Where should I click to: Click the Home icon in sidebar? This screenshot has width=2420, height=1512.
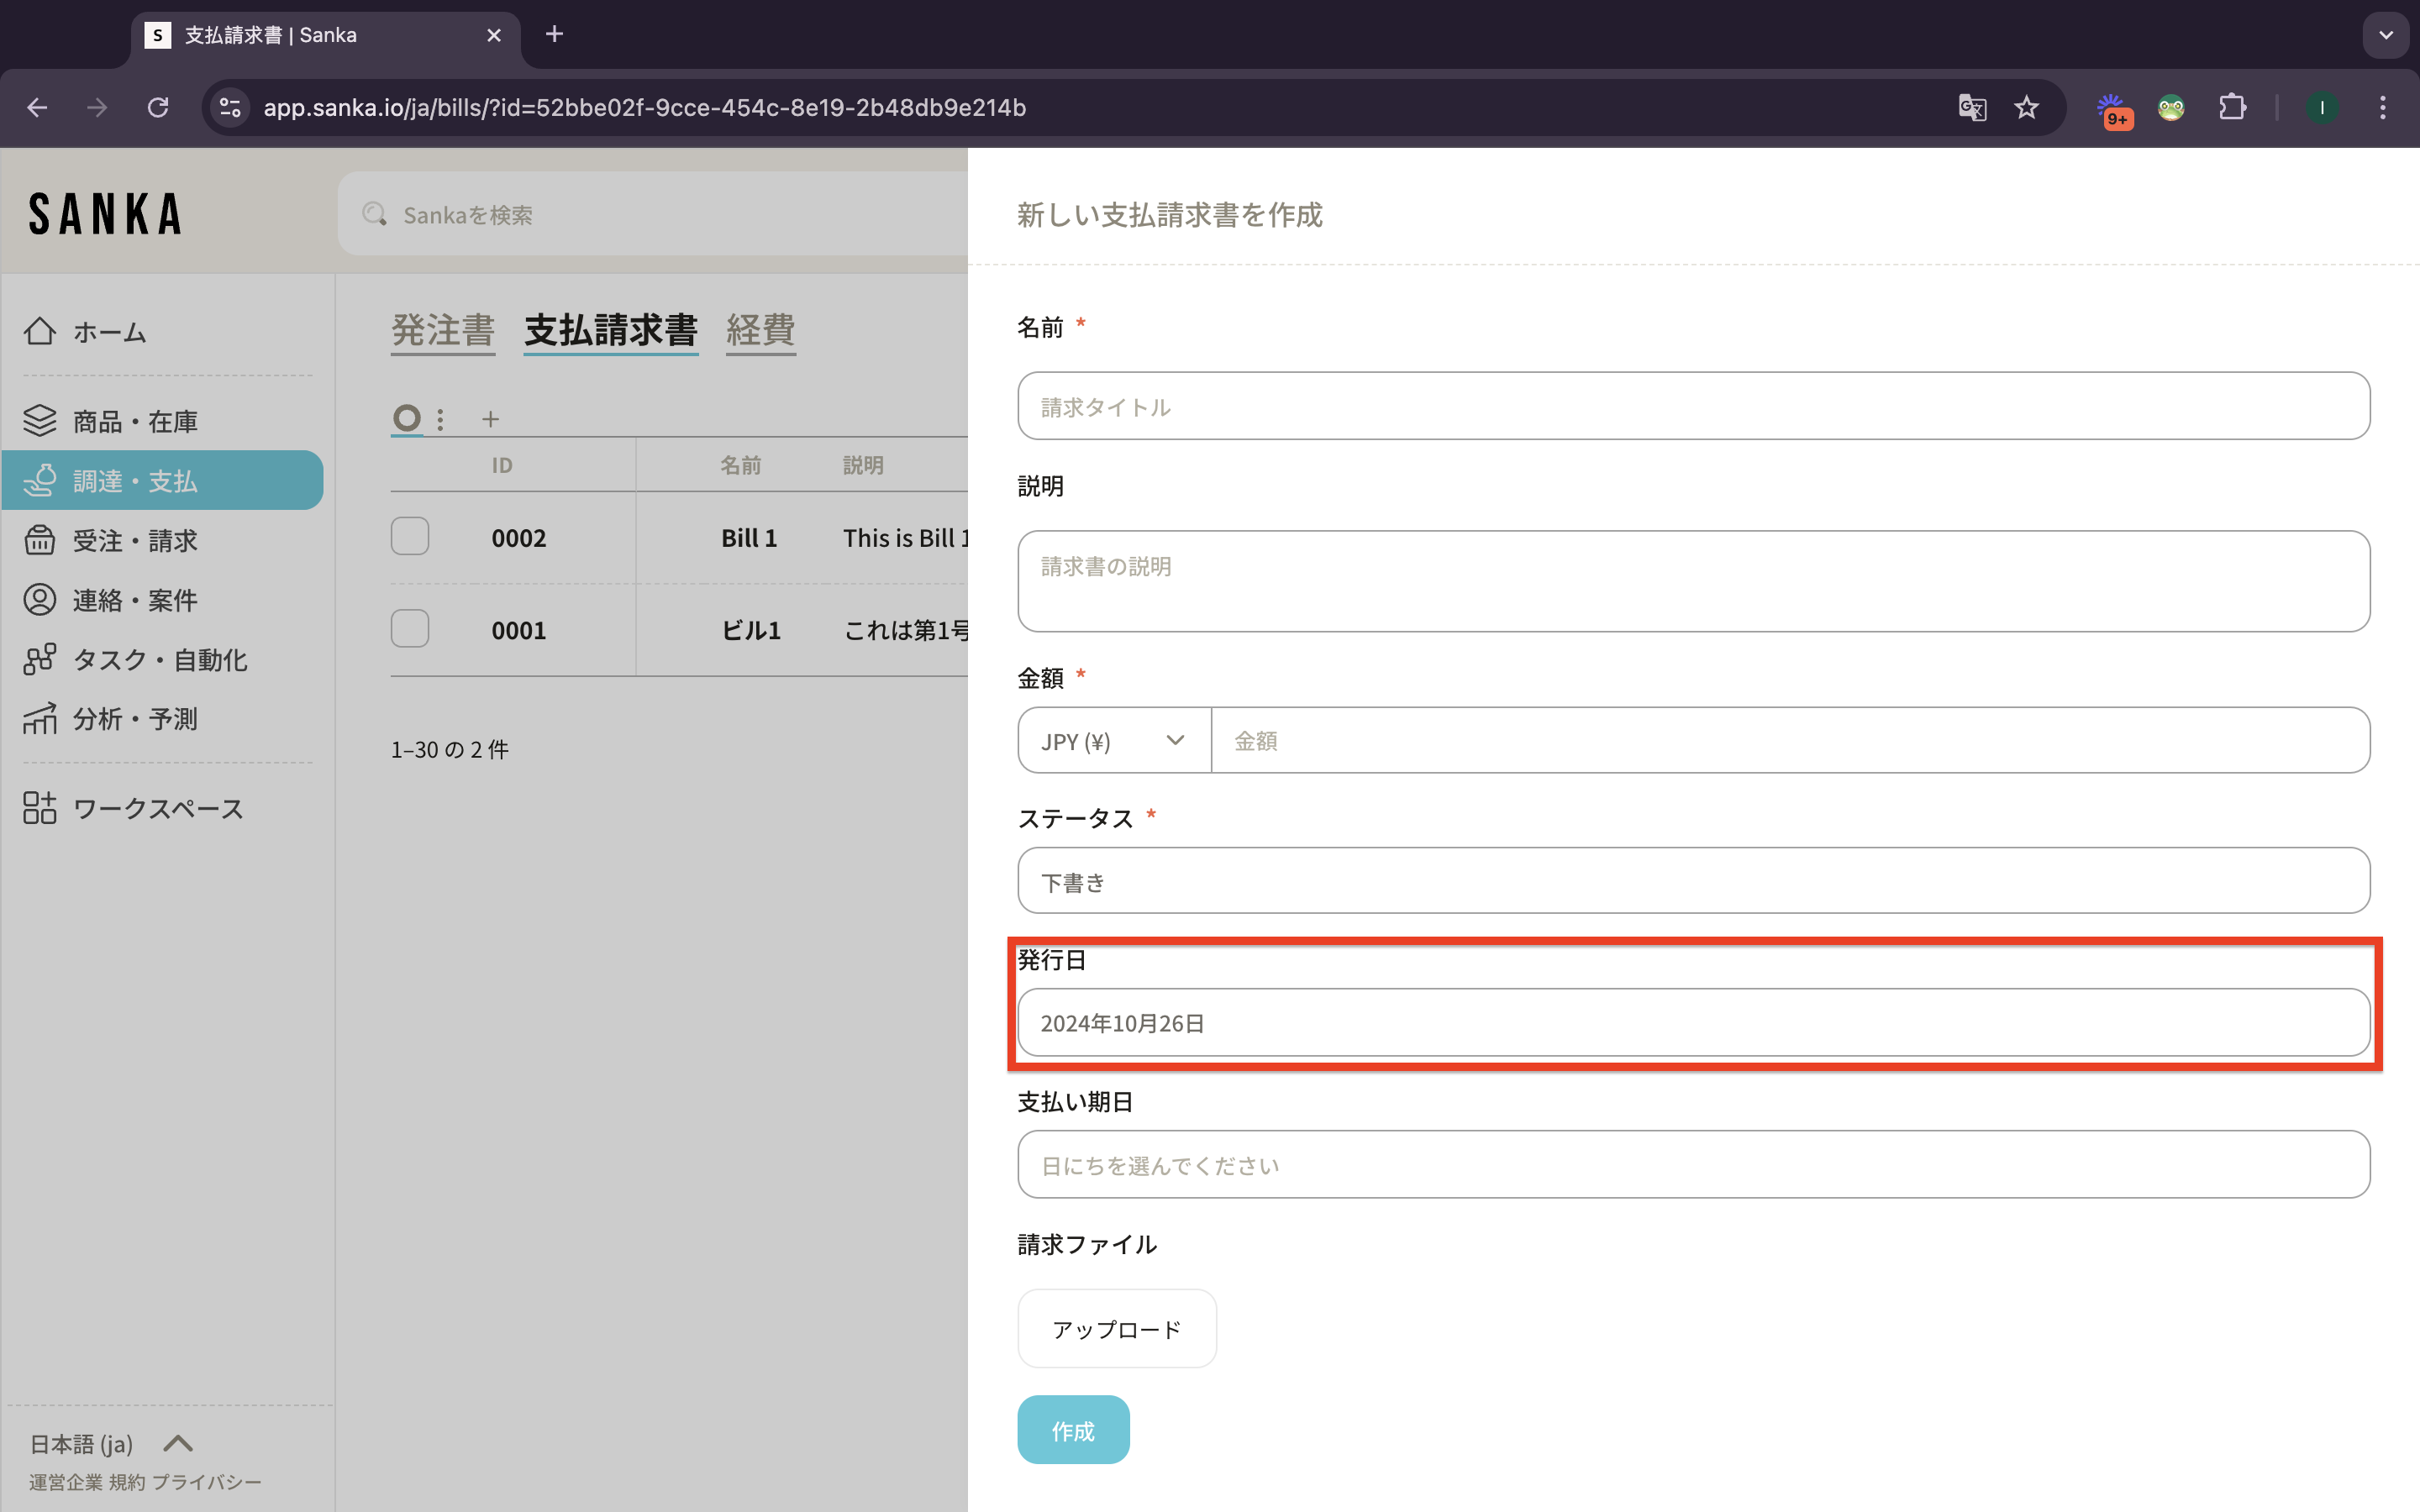coord(40,331)
